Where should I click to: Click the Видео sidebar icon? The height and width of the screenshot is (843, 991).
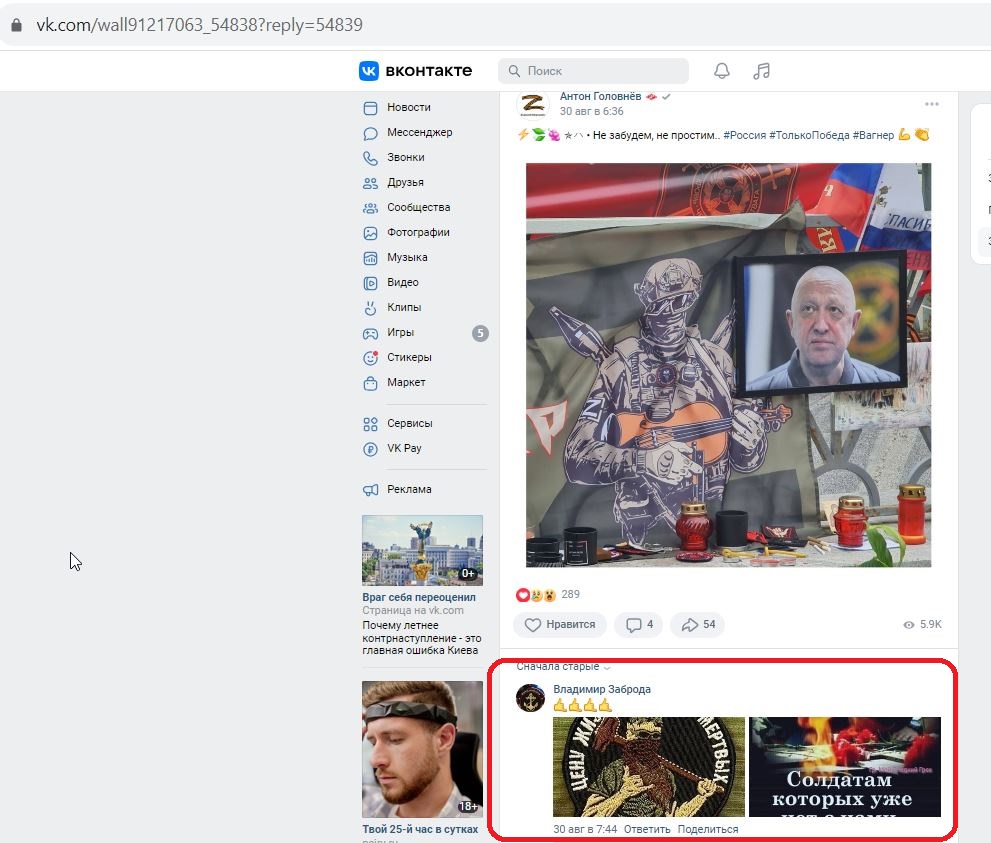[370, 283]
